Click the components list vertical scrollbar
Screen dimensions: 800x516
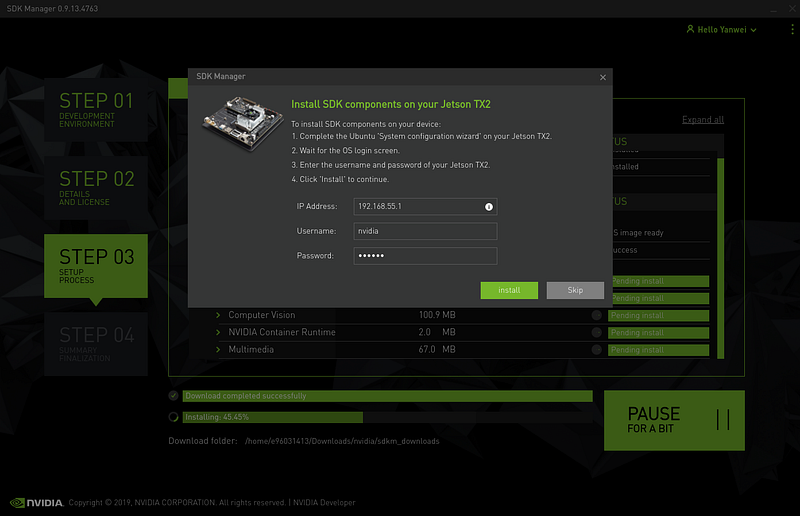pyautogui.click(x=720, y=258)
